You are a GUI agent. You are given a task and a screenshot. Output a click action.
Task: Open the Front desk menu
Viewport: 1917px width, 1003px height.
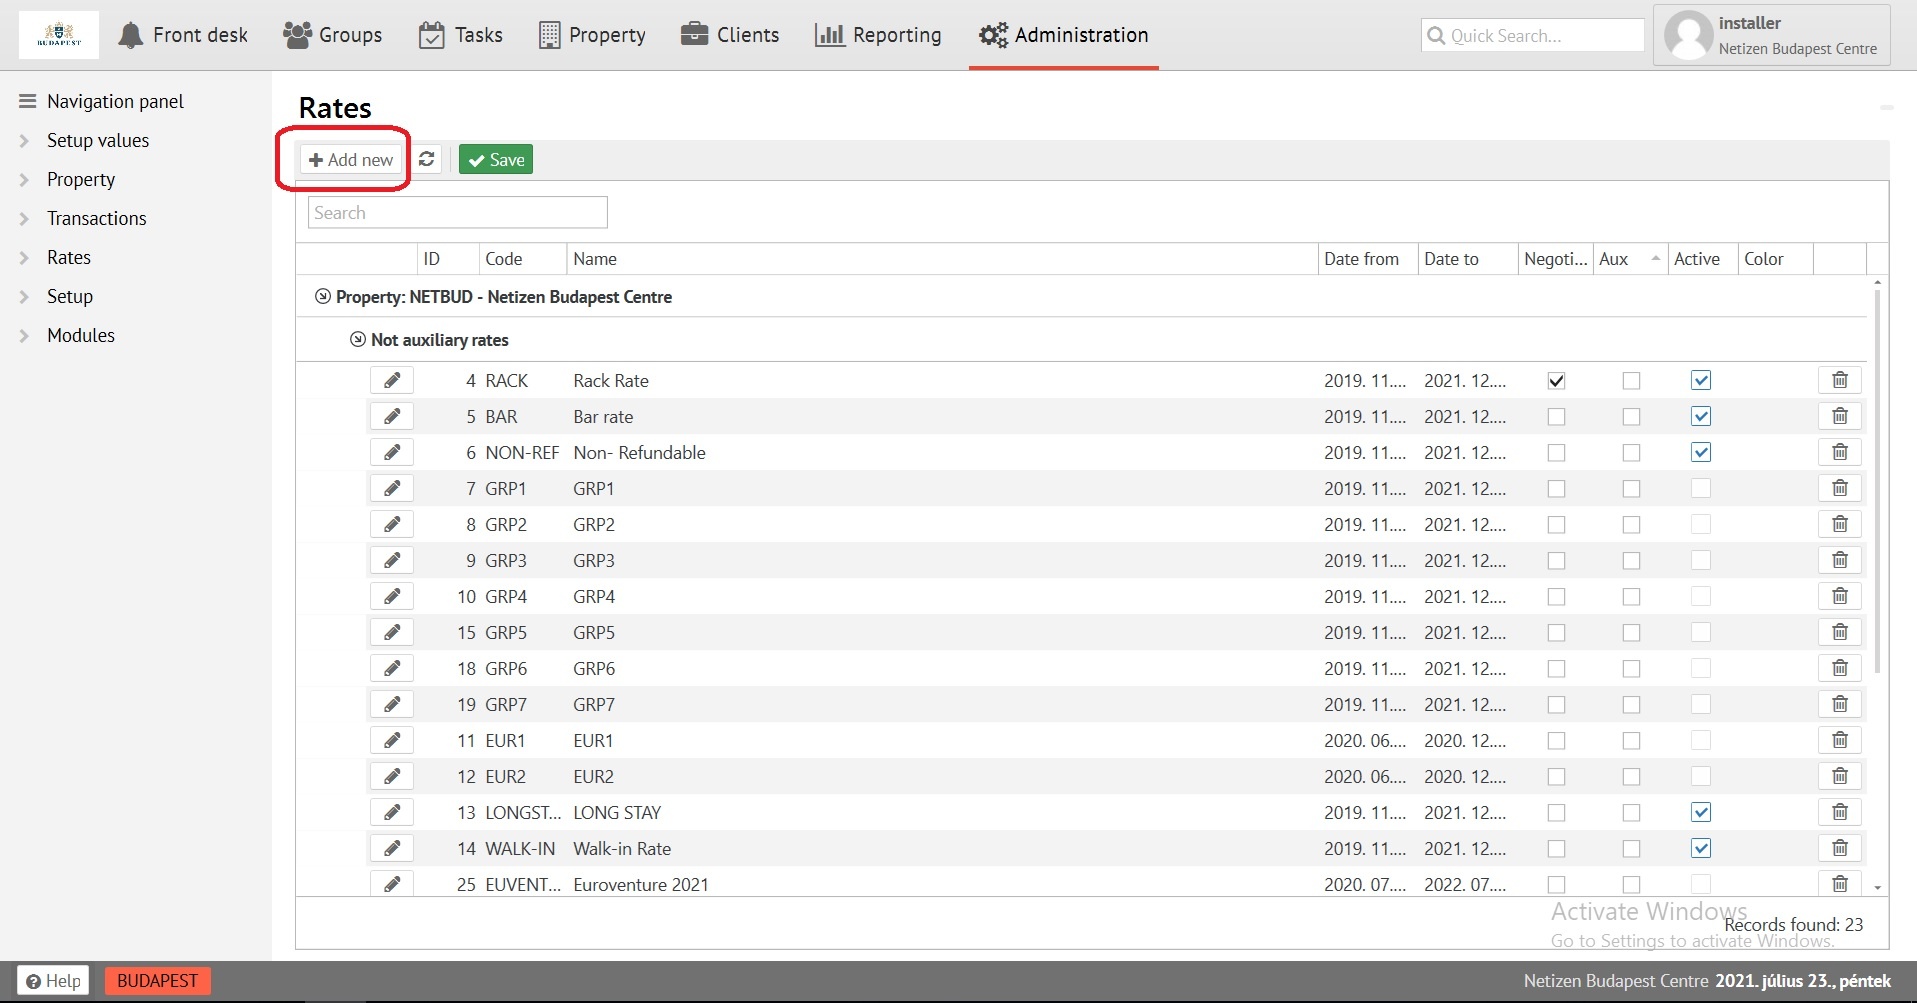tap(183, 35)
